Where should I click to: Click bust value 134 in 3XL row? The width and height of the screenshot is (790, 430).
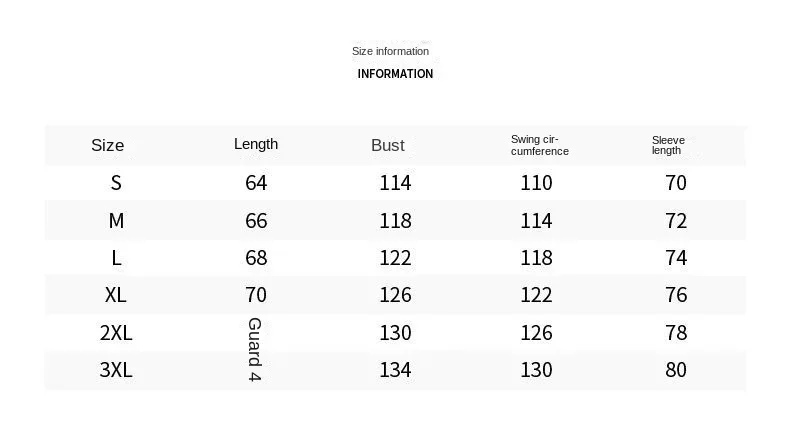(x=396, y=370)
